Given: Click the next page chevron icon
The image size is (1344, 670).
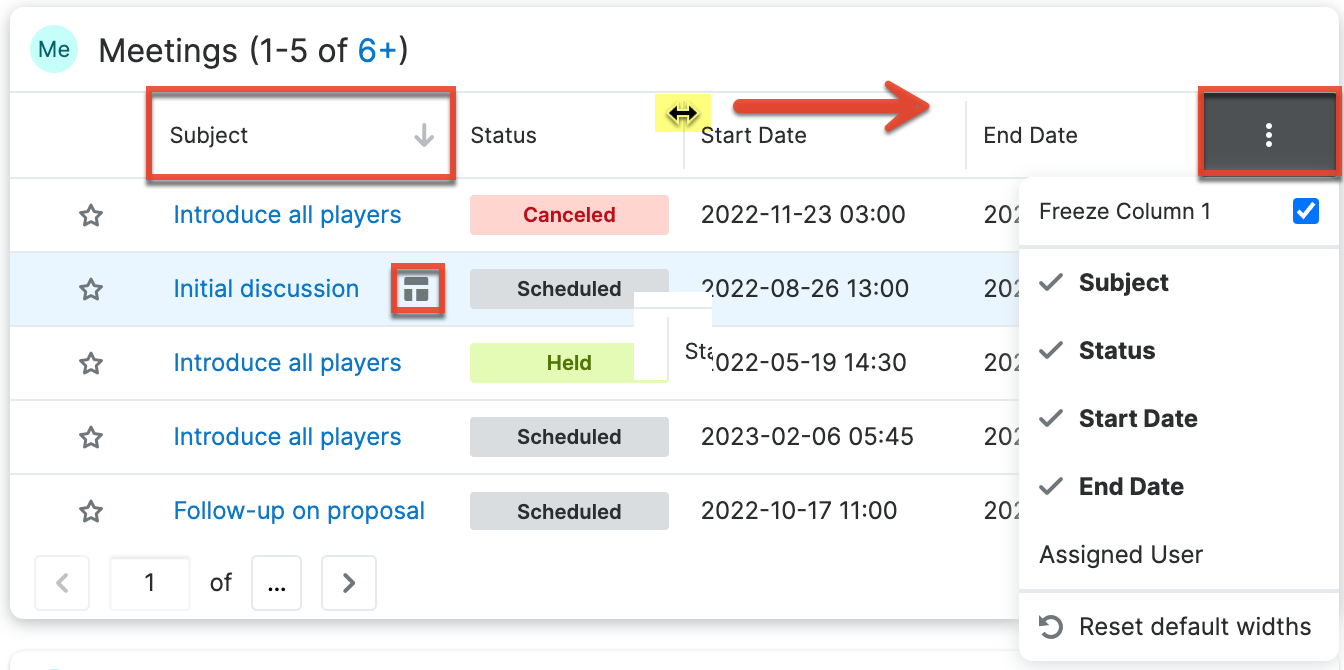Looking at the screenshot, I should click(x=348, y=582).
